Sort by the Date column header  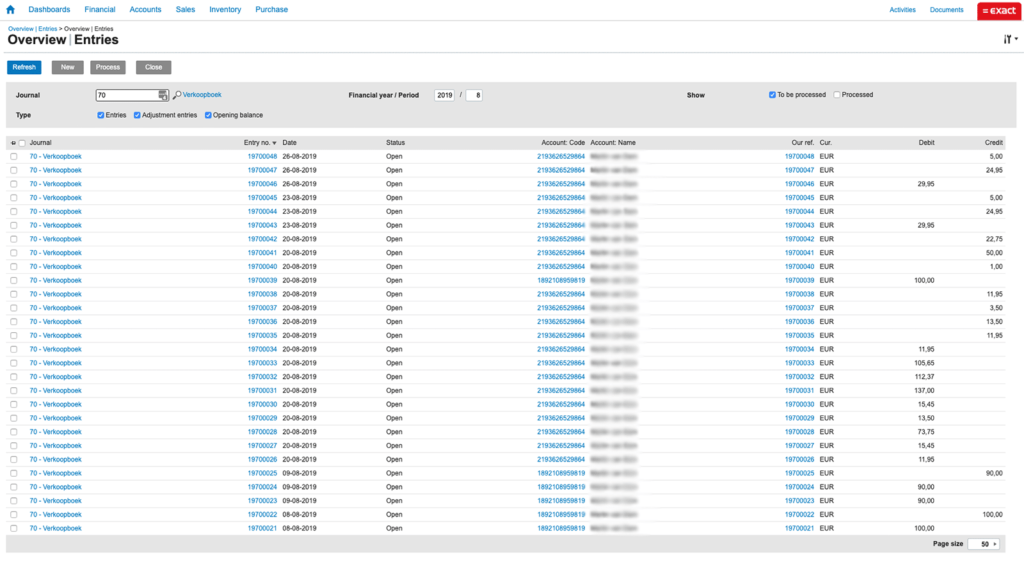(289, 143)
